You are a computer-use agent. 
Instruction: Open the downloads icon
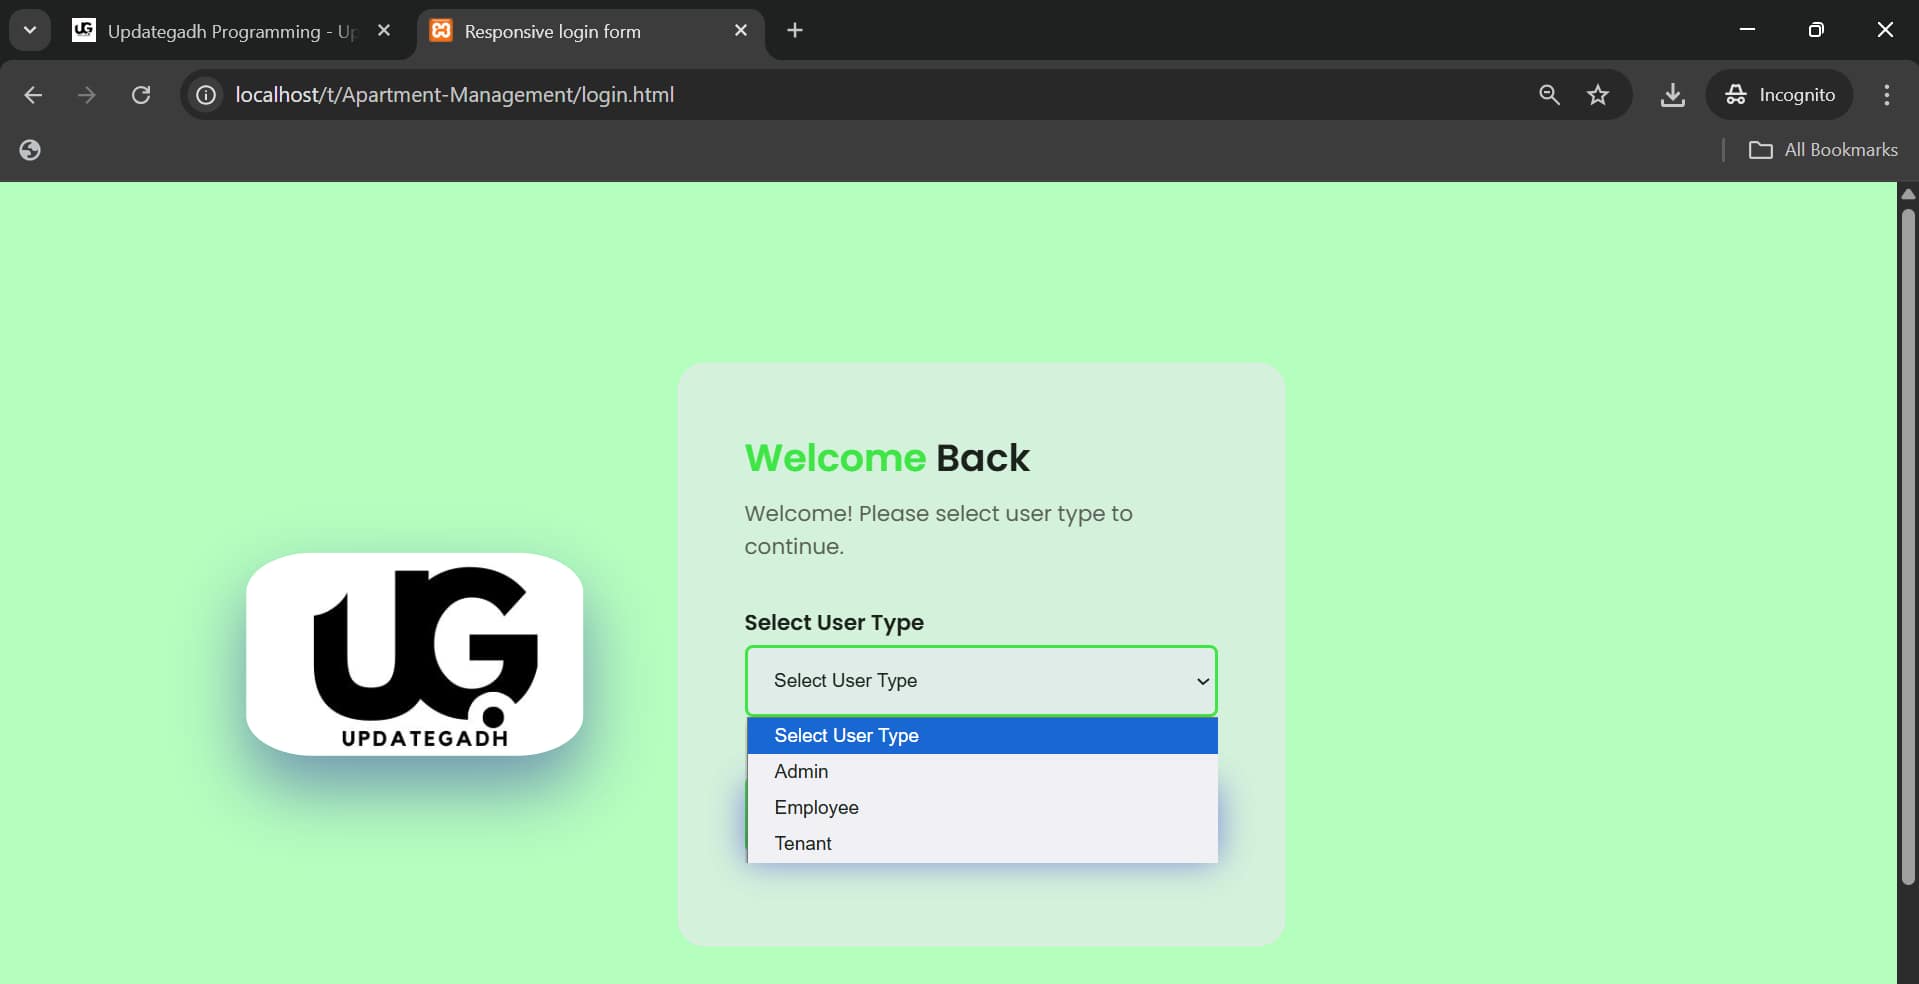tap(1672, 95)
